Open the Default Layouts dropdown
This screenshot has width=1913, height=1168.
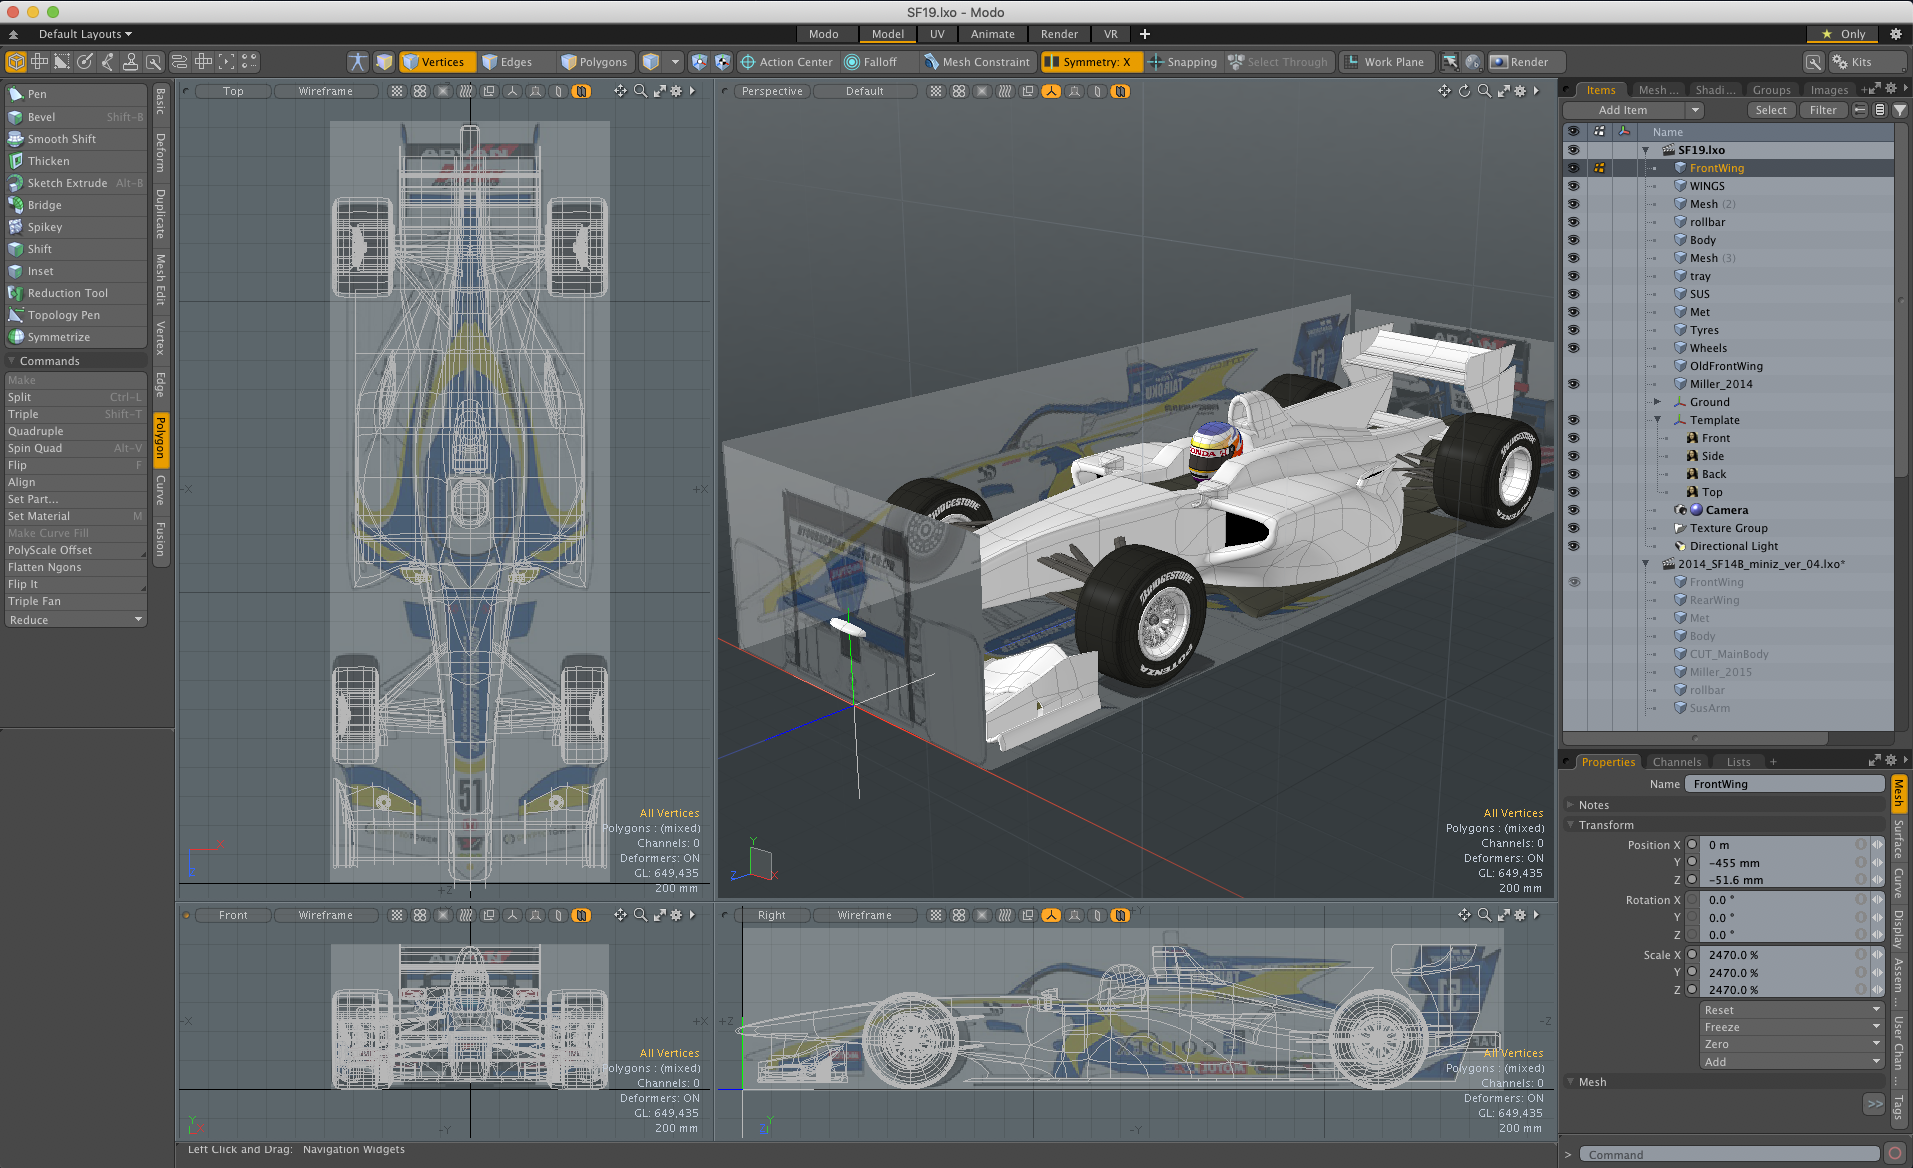pyautogui.click(x=84, y=34)
